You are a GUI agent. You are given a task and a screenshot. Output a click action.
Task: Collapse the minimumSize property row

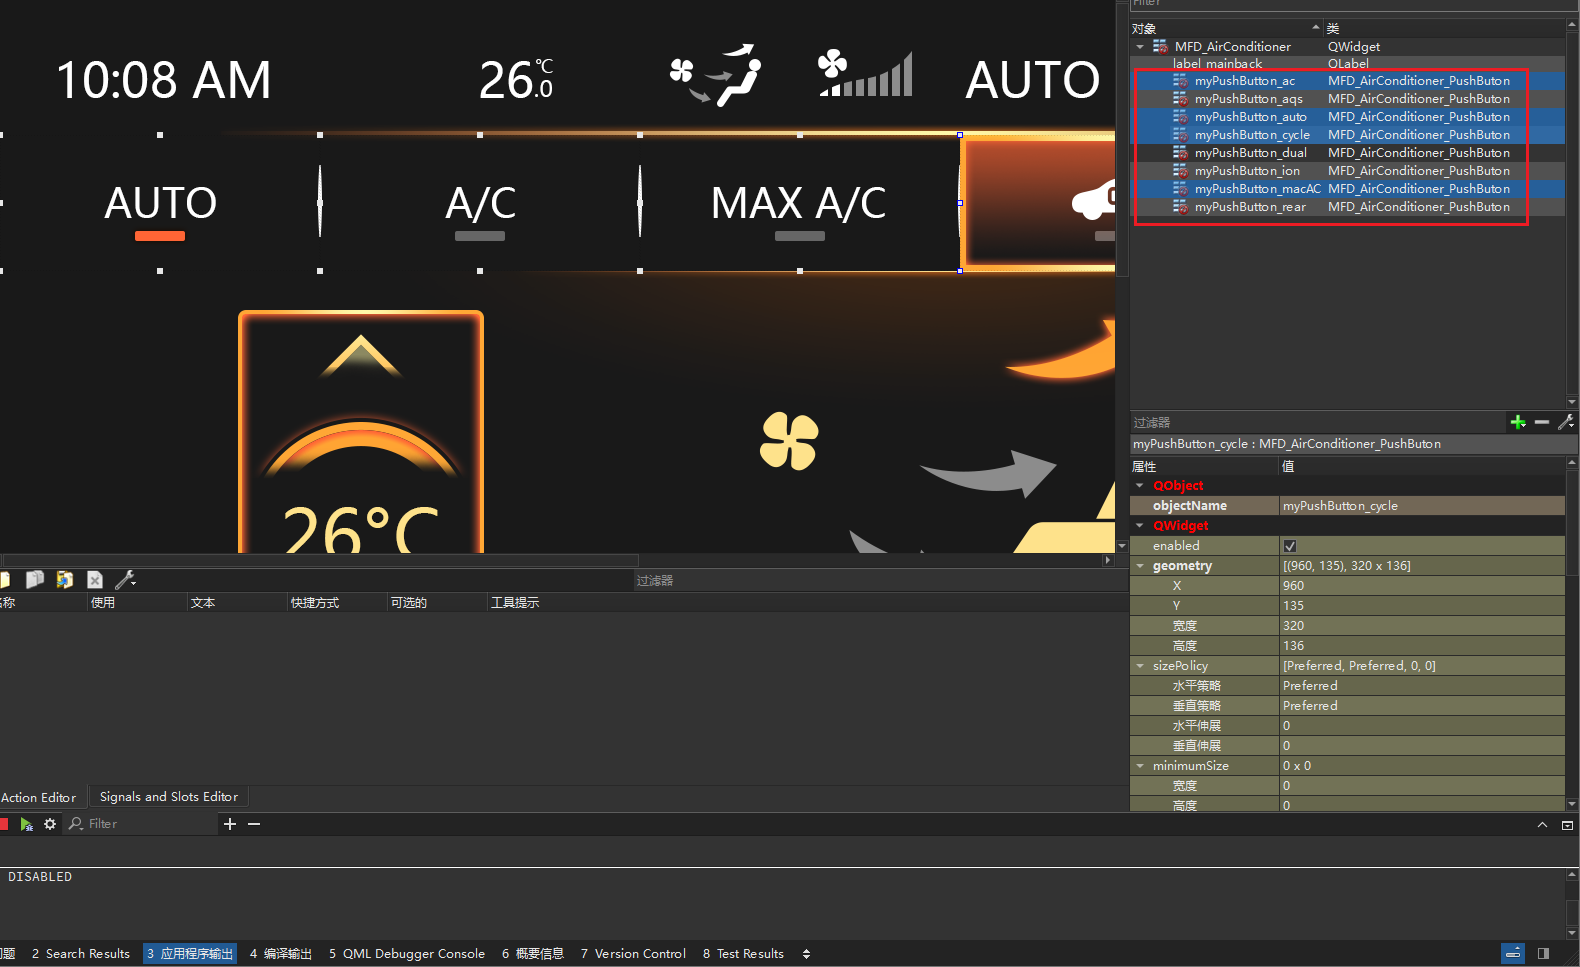coord(1140,766)
